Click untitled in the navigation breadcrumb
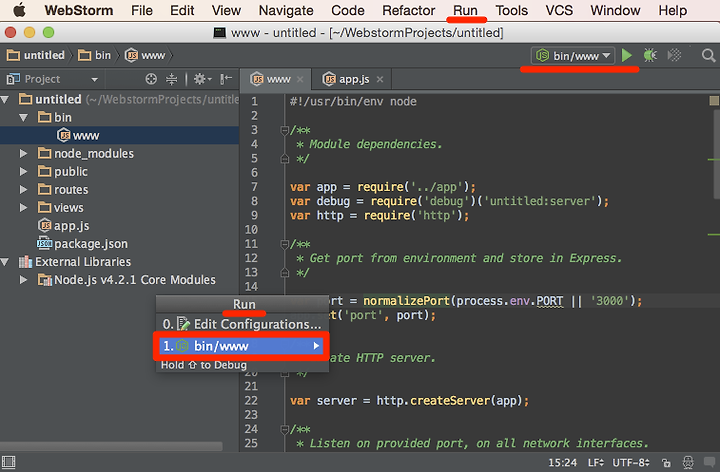The image size is (720, 472). click(x=36, y=56)
